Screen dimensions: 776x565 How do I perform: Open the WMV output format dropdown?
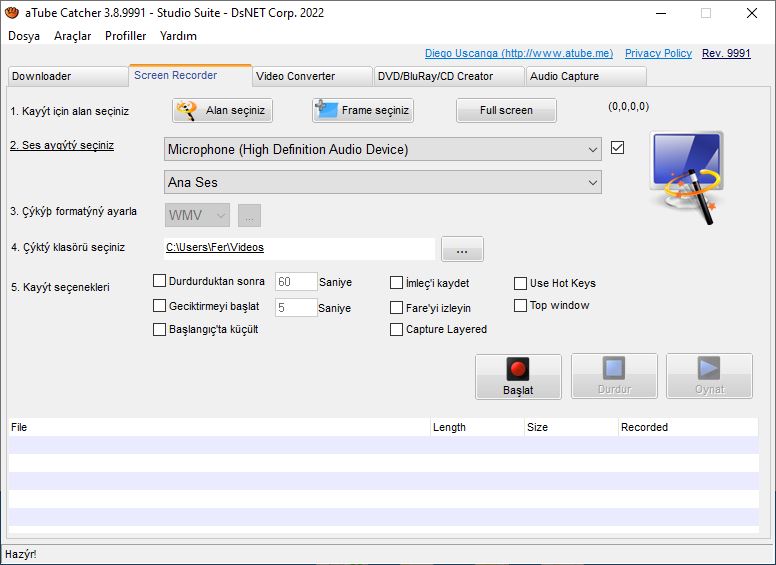tap(197, 215)
